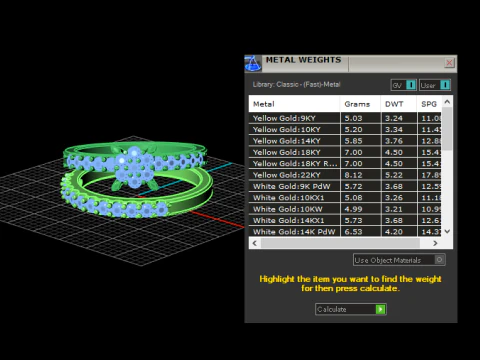Click the Metal Weights flask icon
The image size is (480, 360).
point(253,63)
